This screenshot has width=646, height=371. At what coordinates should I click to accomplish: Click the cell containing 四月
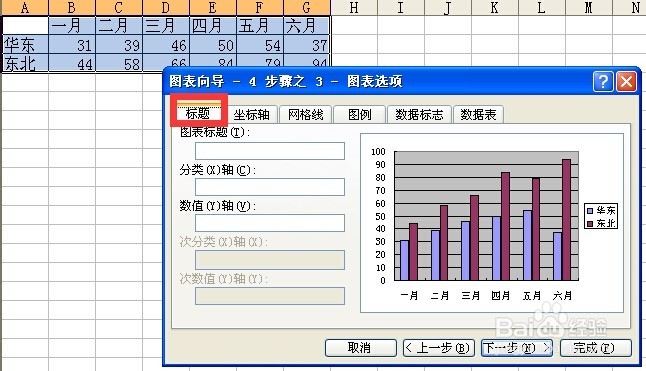[213, 26]
